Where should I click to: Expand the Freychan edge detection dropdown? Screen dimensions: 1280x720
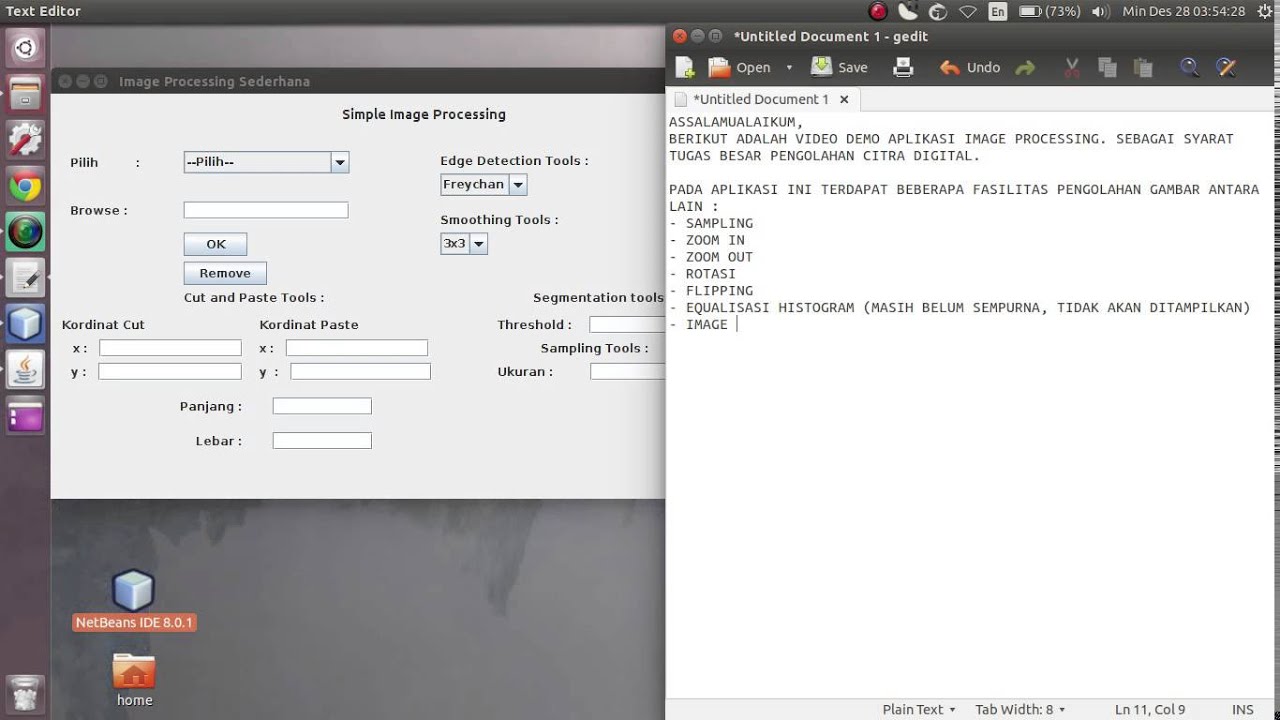(517, 184)
